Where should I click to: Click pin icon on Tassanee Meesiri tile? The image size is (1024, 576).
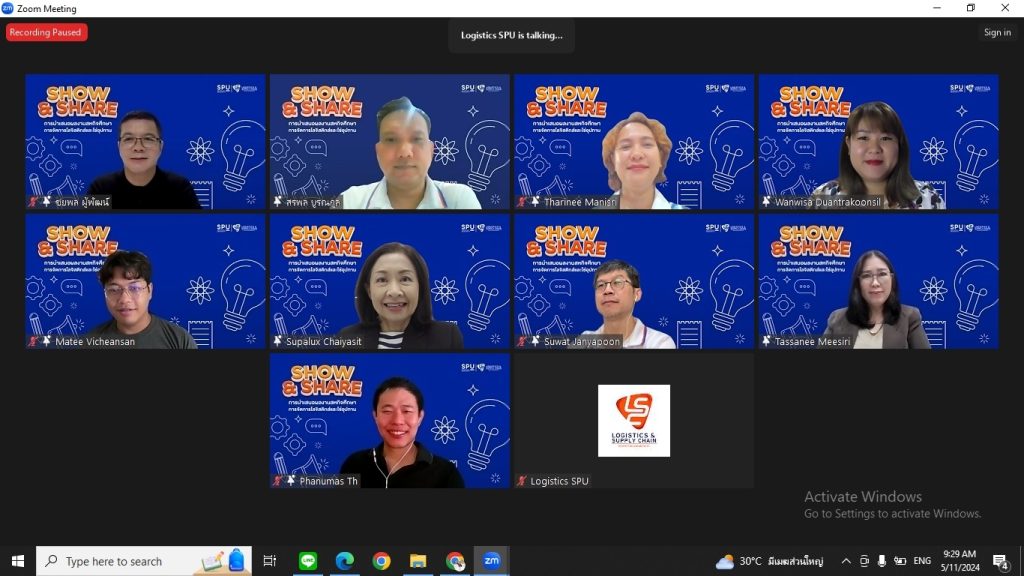[x=766, y=341]
